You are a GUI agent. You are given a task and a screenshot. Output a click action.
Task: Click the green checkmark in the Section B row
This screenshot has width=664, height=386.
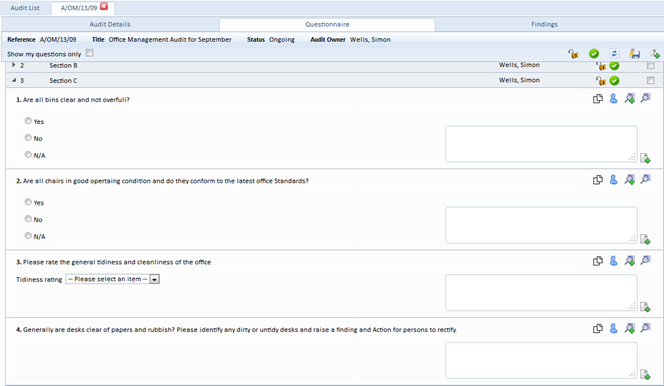click(x=614, y=66)
